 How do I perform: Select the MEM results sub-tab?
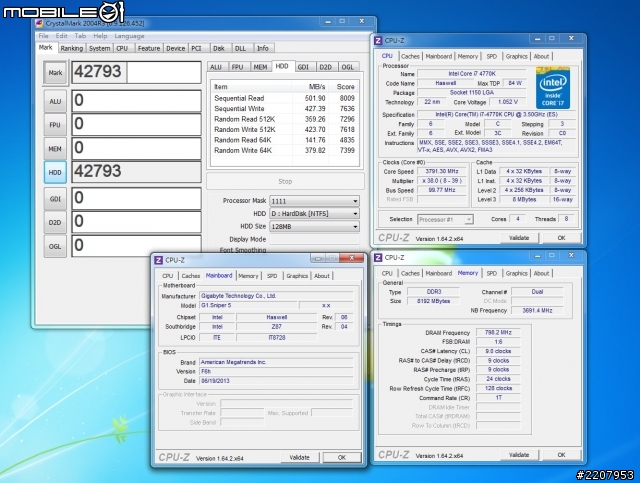point(260,67)
